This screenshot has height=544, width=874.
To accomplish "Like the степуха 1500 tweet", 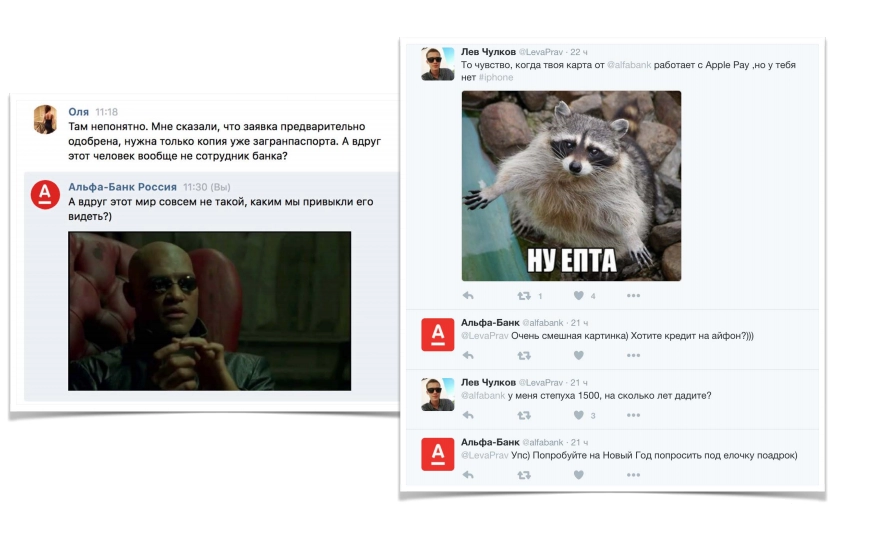I will [579, 415].
